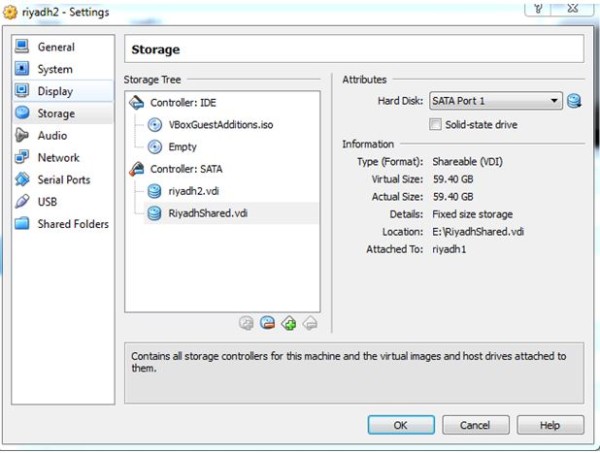Click the Remove Controller toolbar icon
Viewport: 600px width, 453px height.
coord(310,323)
